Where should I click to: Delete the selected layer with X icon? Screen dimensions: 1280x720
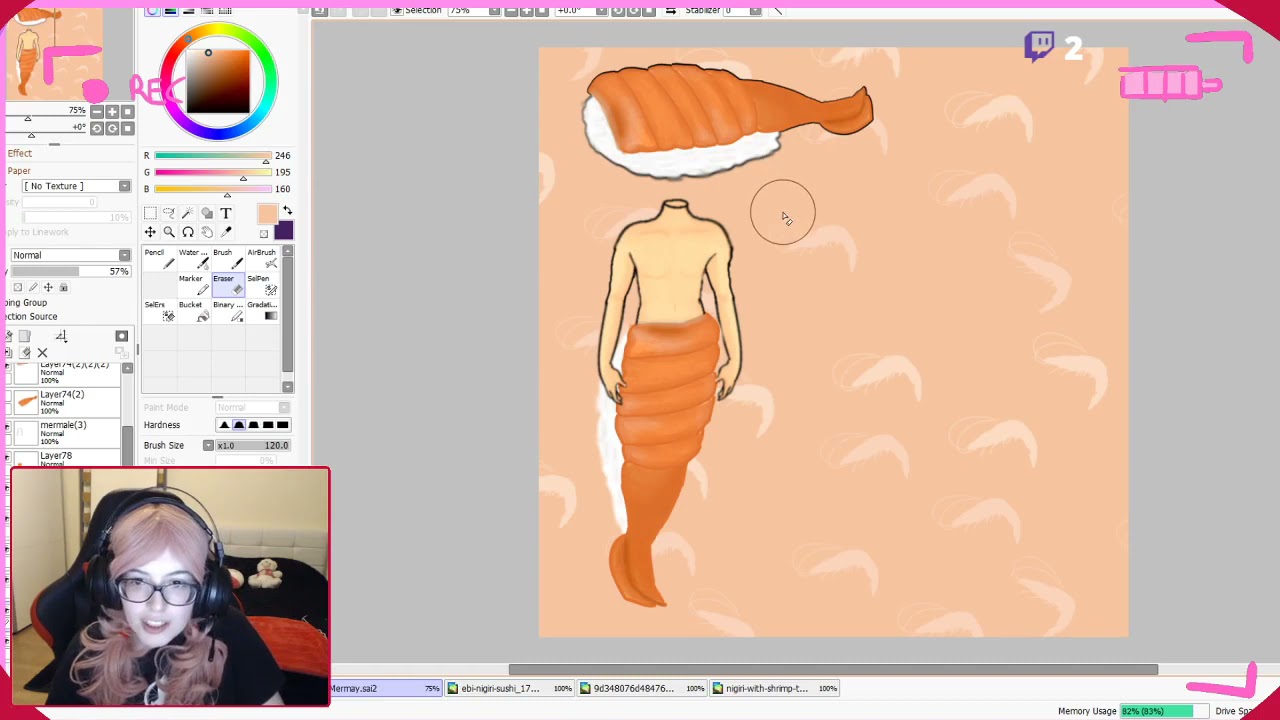[42, 352]
